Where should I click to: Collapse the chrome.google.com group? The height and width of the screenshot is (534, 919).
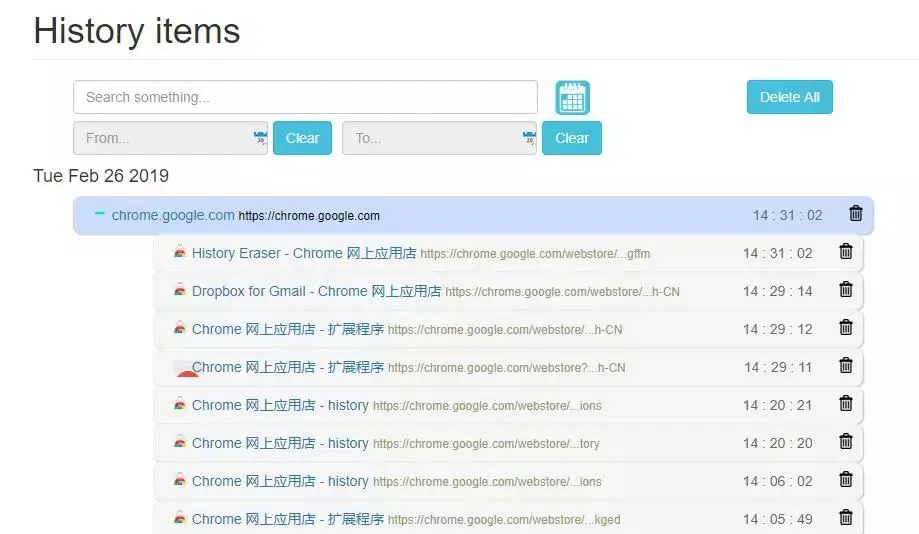point(100,214)
